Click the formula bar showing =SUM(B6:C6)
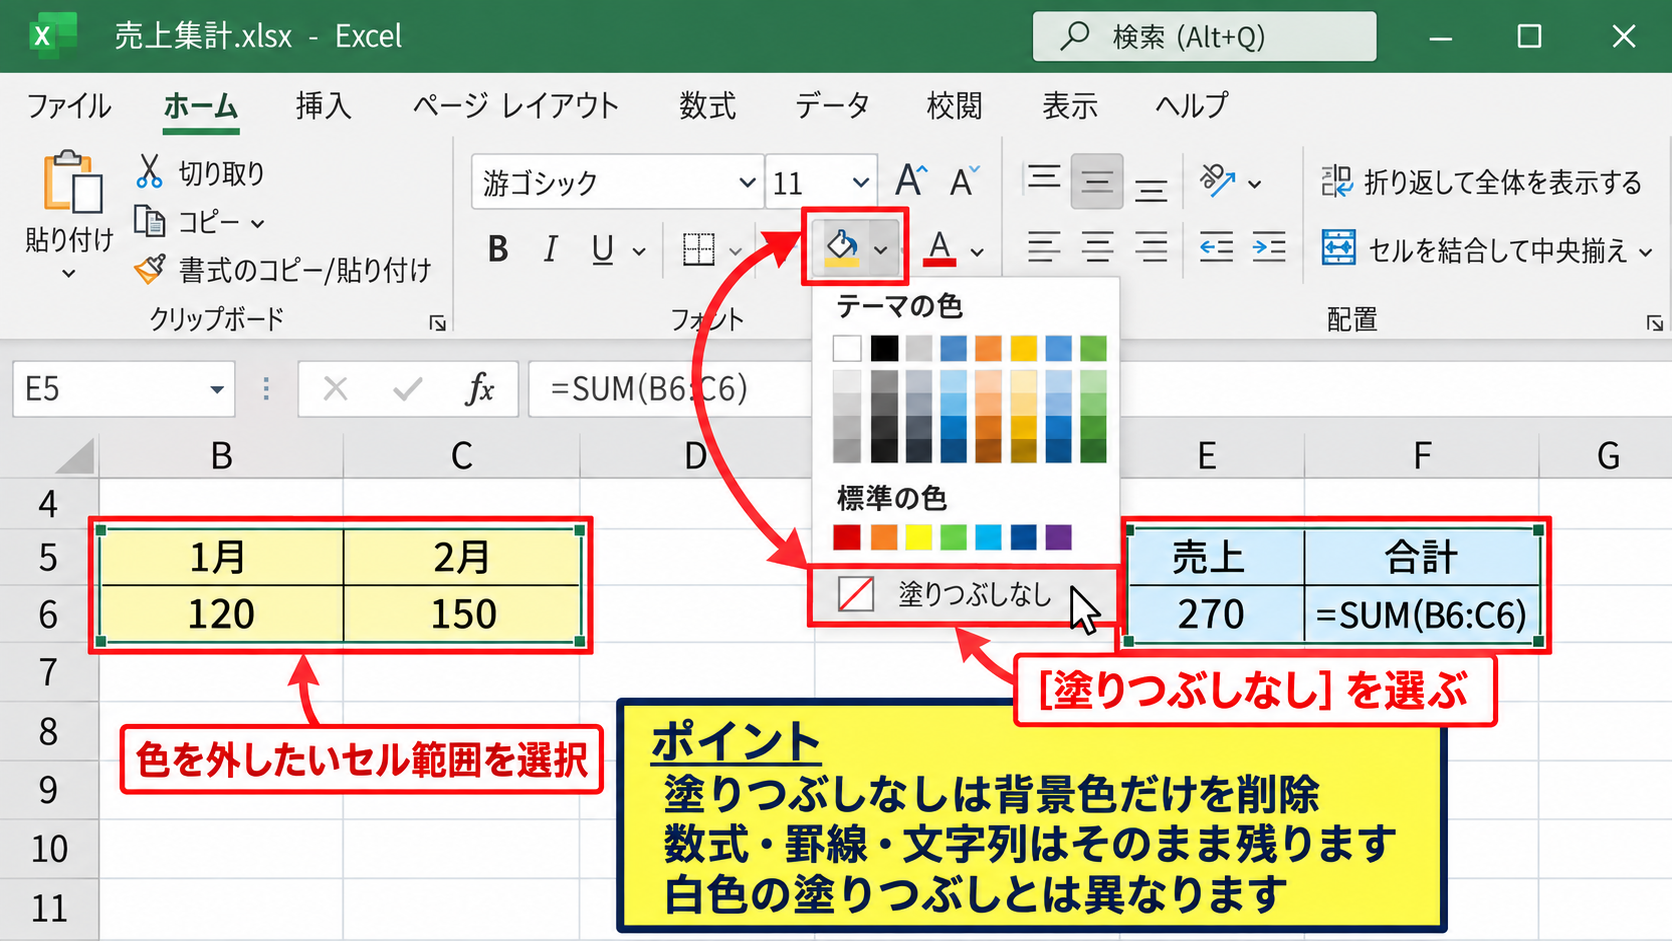Image resolution: width=1672 pixels, height=941 pixels. [x=668, y=389]
